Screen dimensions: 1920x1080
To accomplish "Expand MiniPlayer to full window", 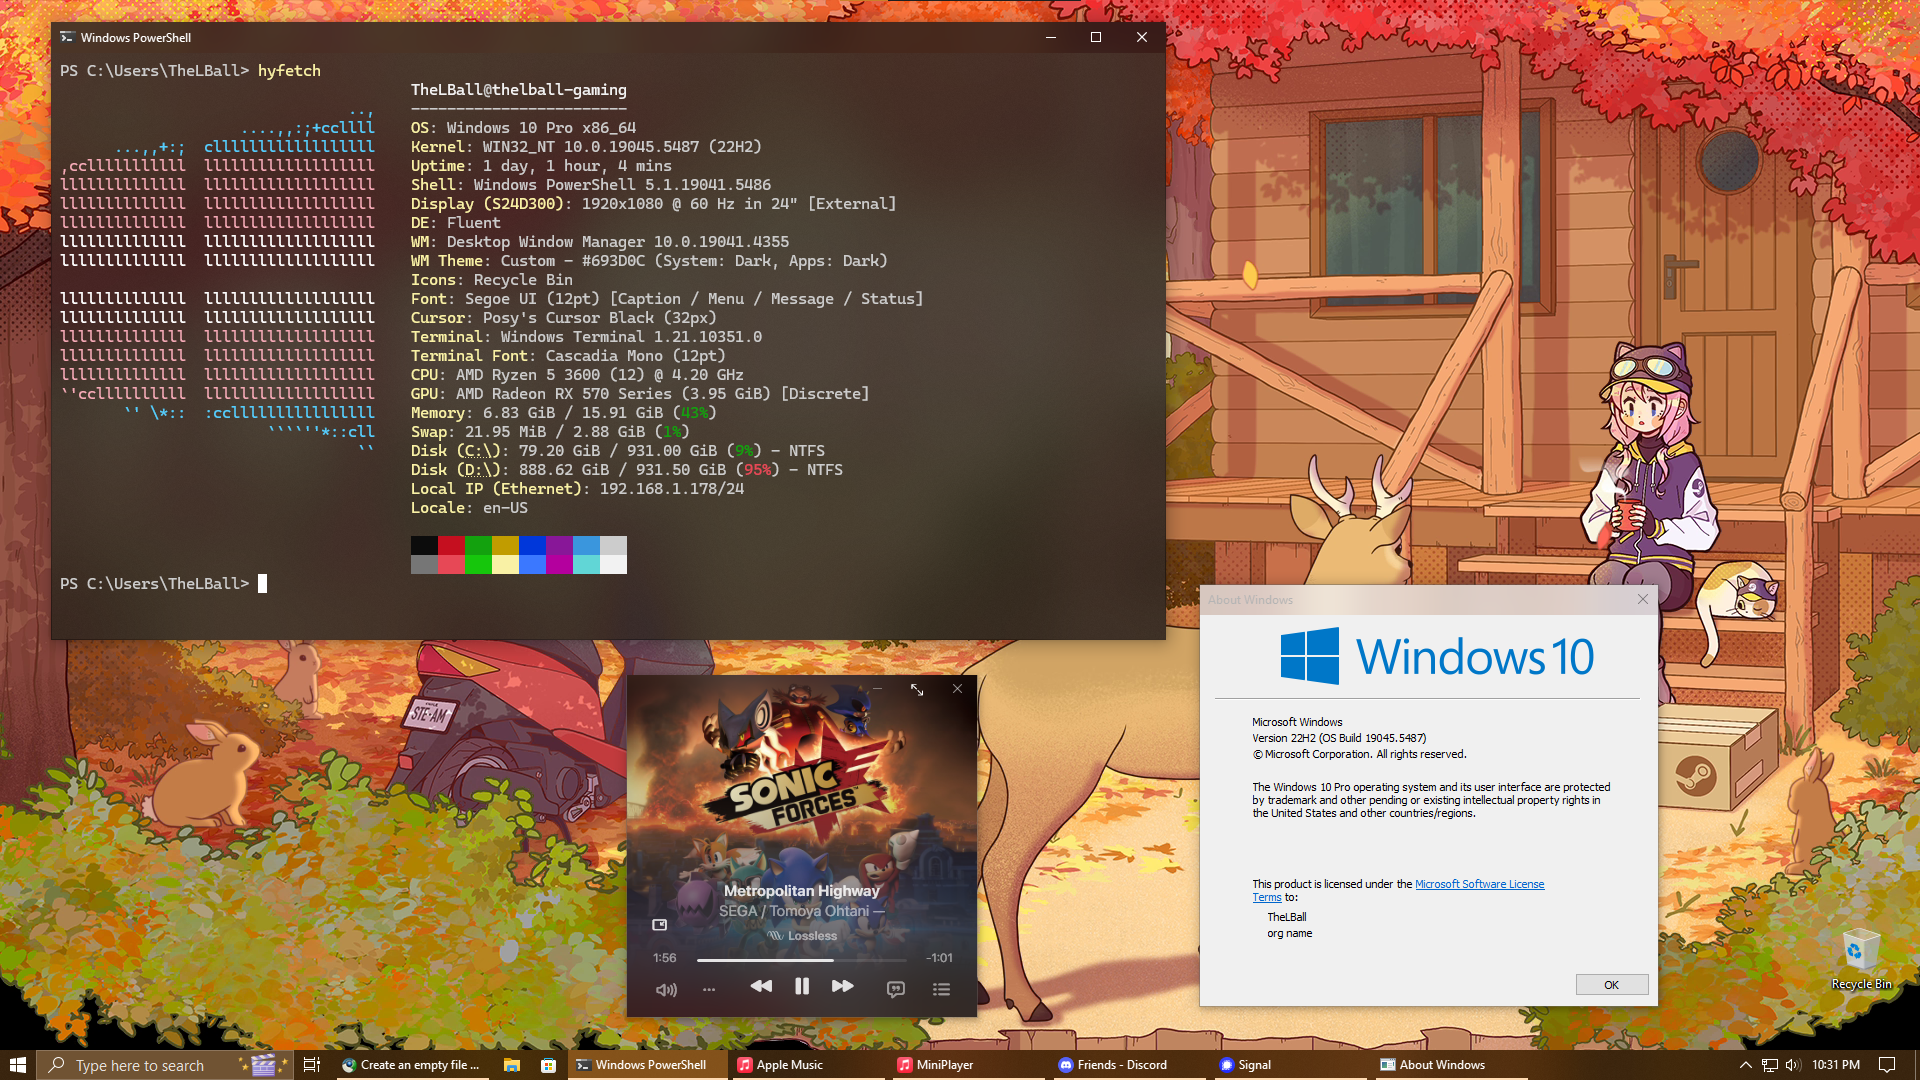I will pos(917,690).
